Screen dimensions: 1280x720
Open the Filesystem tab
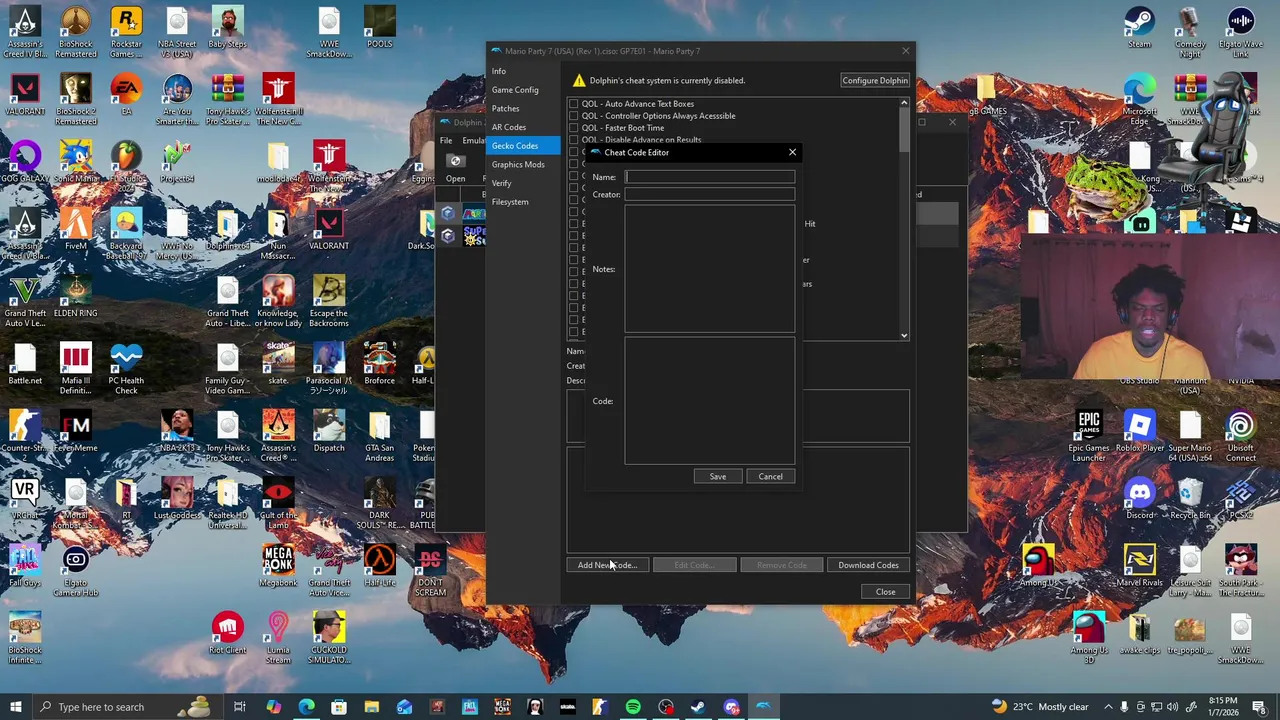point(510,202)
